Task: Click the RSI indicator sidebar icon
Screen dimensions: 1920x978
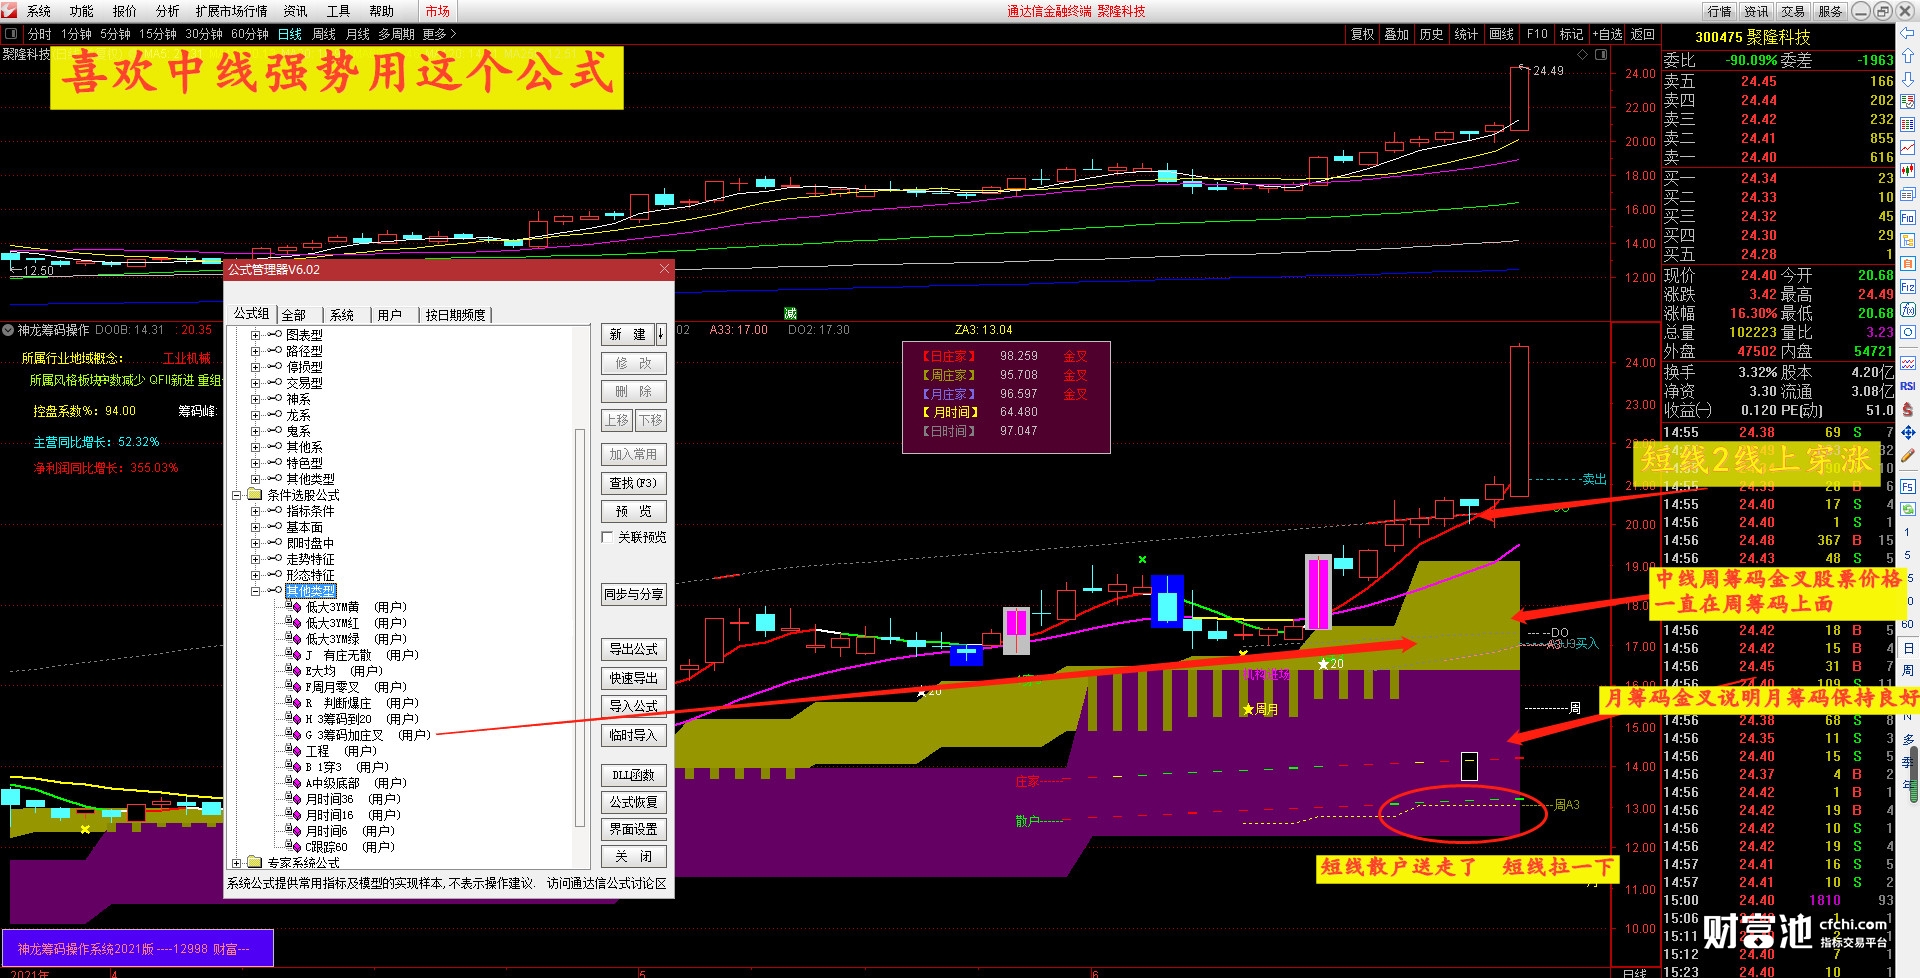Action: tap(1908, 386)
